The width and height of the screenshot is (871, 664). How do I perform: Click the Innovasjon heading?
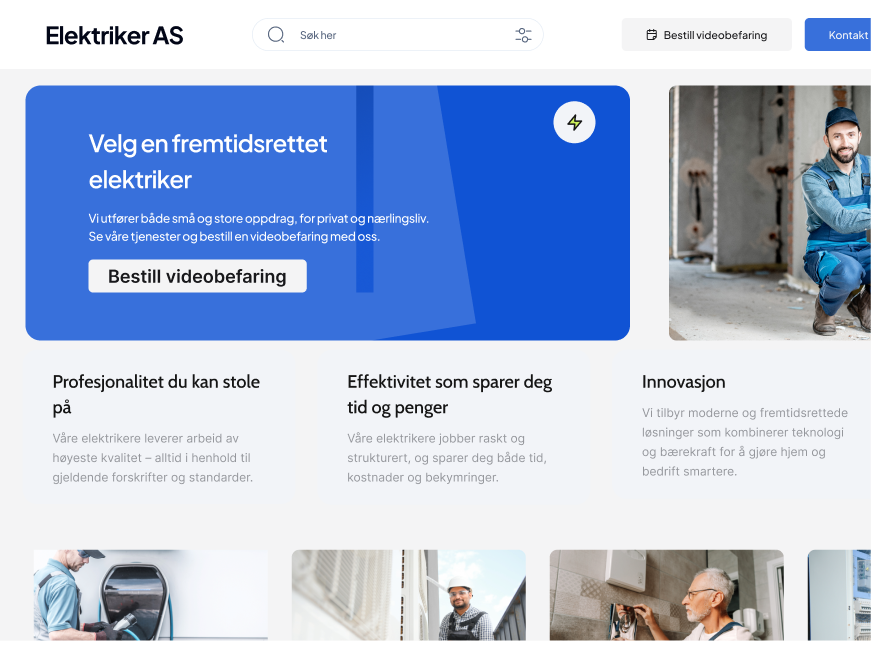coord(683,382)
